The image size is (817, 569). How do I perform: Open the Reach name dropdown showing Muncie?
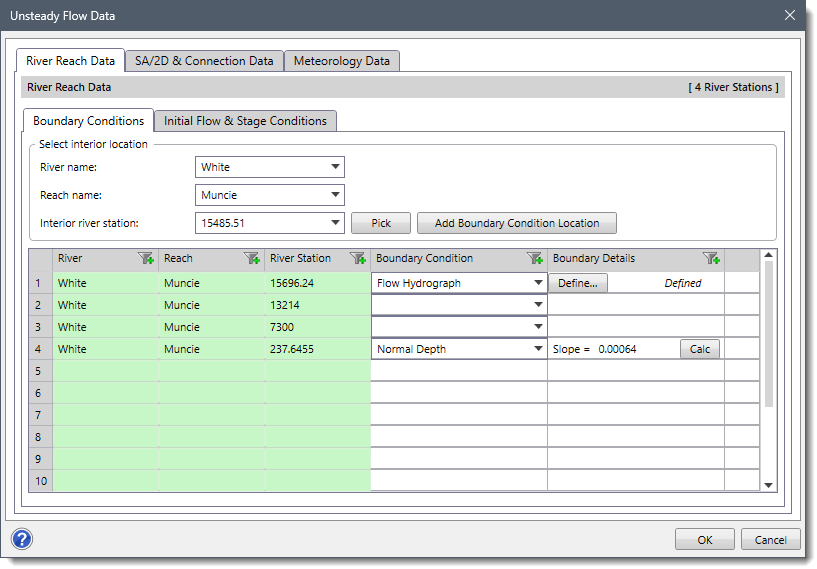[x=269, y=195]
